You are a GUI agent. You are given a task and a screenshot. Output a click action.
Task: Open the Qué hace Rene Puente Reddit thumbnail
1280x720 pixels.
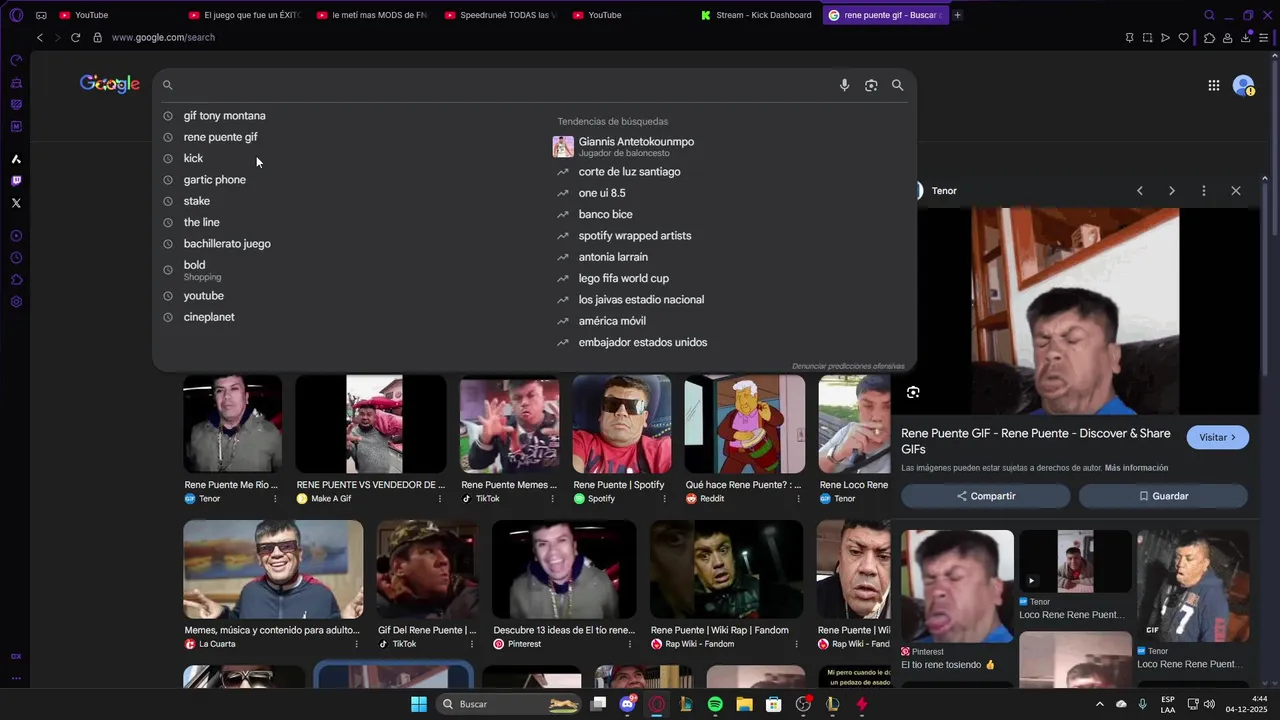(x=744, y=424)
